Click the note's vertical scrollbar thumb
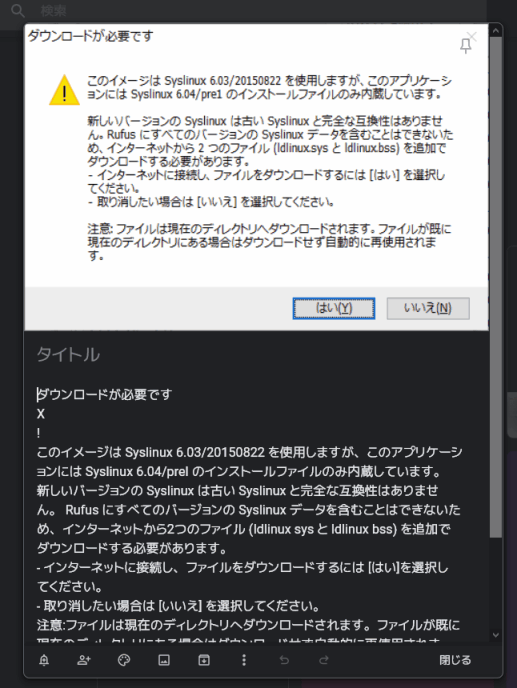Screen dimensions: 517x688 pos(496,287)
